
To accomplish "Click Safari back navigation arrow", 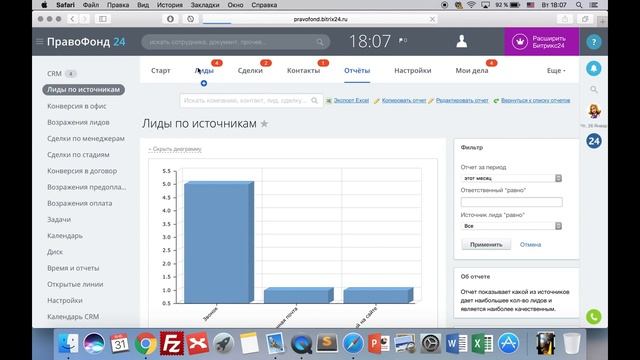I will click(72, 19).
